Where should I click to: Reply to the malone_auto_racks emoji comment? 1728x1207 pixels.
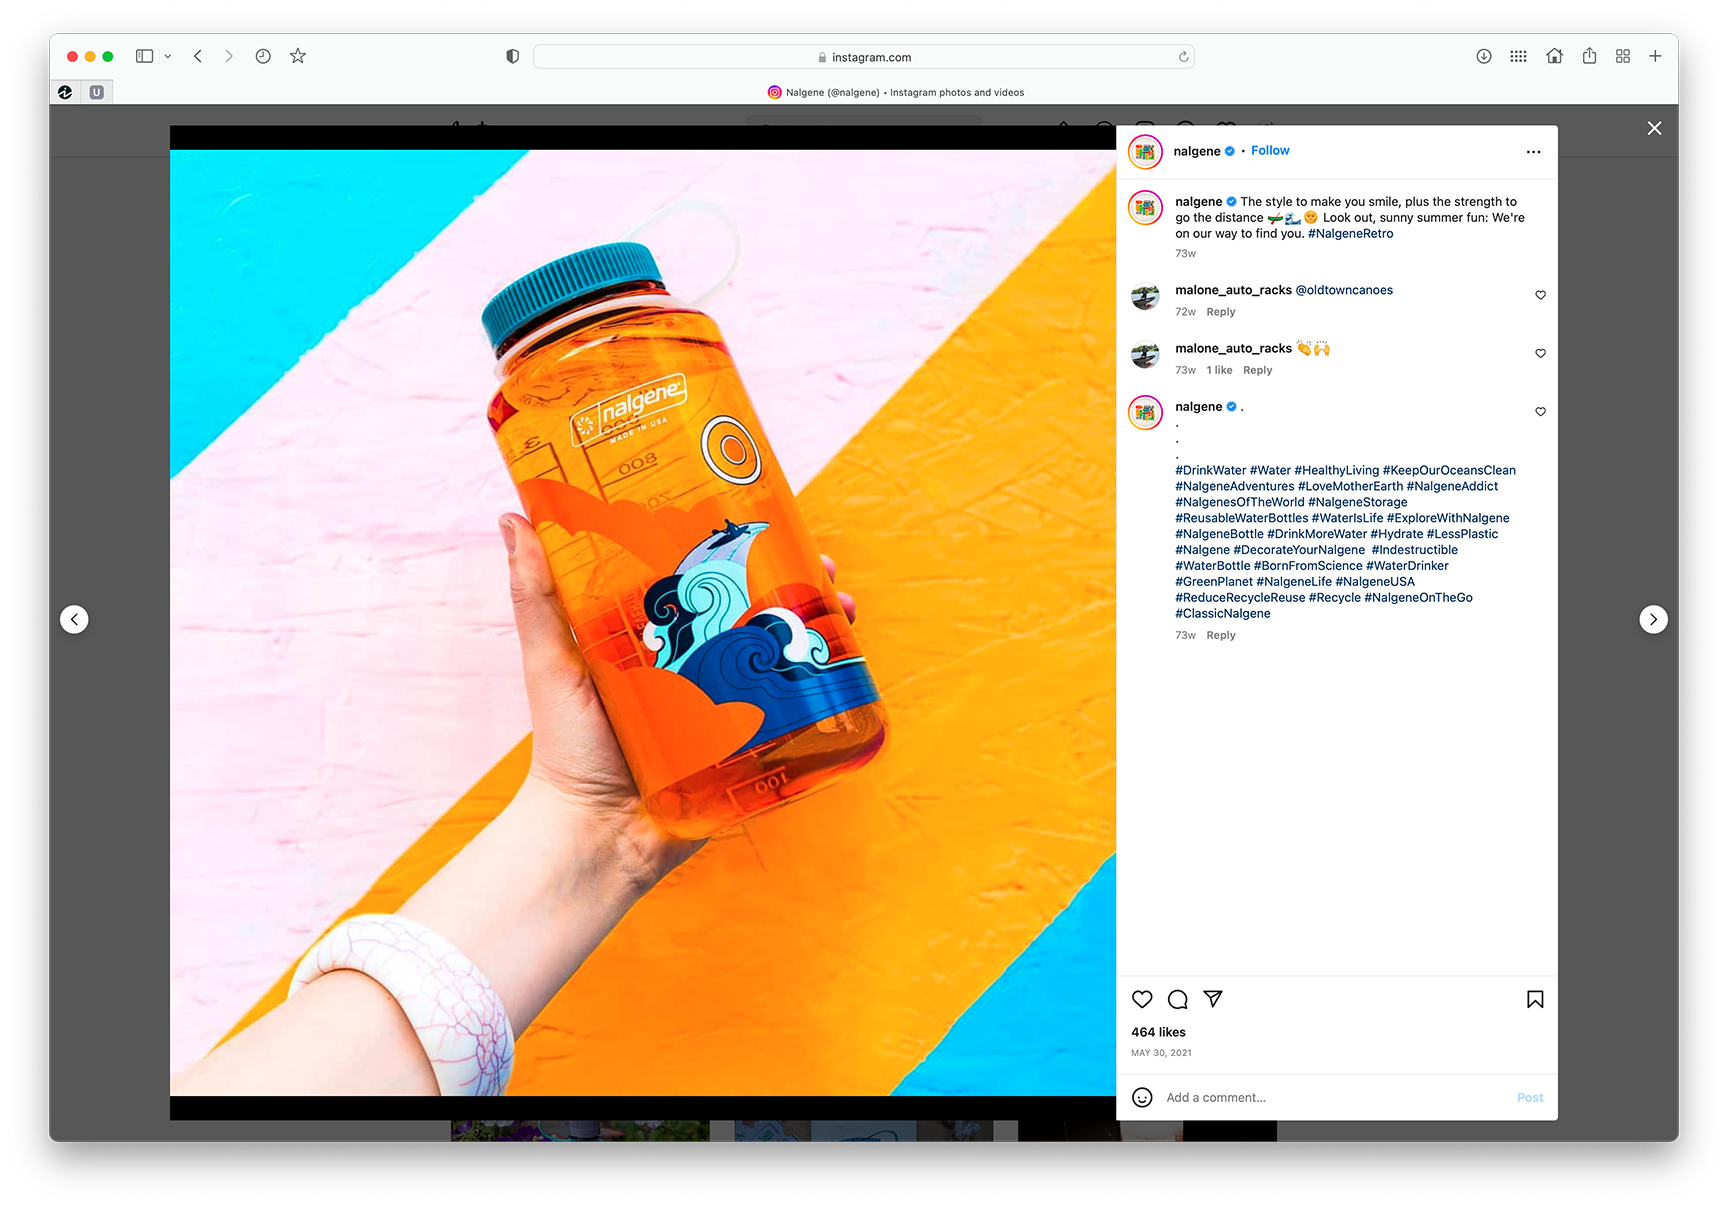(1258, 370)
